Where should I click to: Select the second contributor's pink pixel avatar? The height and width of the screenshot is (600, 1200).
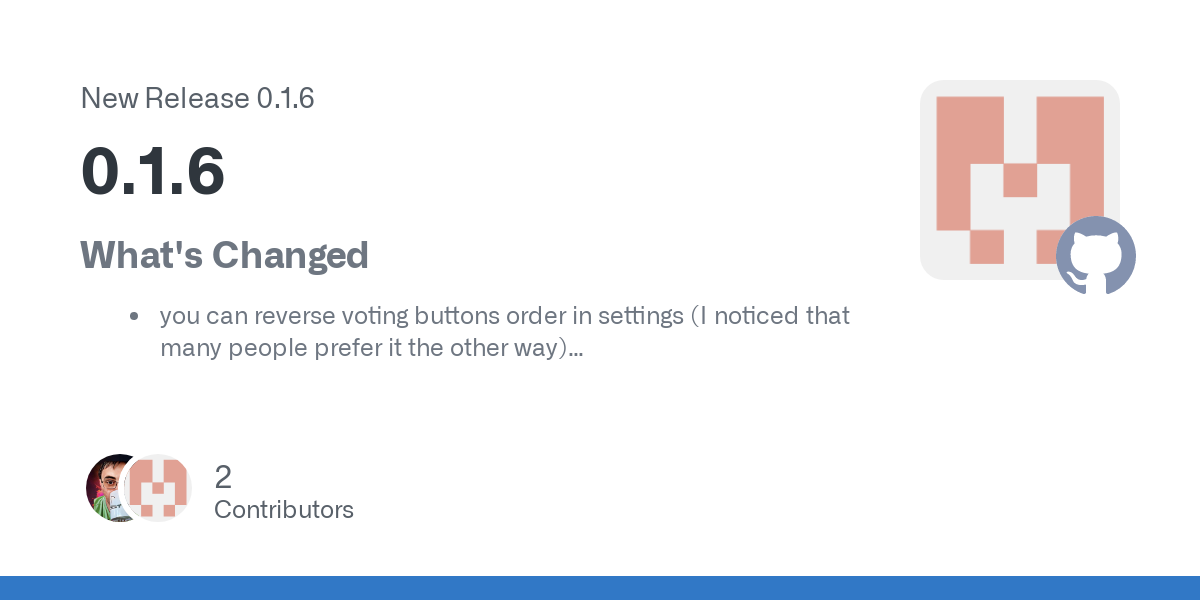[x=158, y=488]
